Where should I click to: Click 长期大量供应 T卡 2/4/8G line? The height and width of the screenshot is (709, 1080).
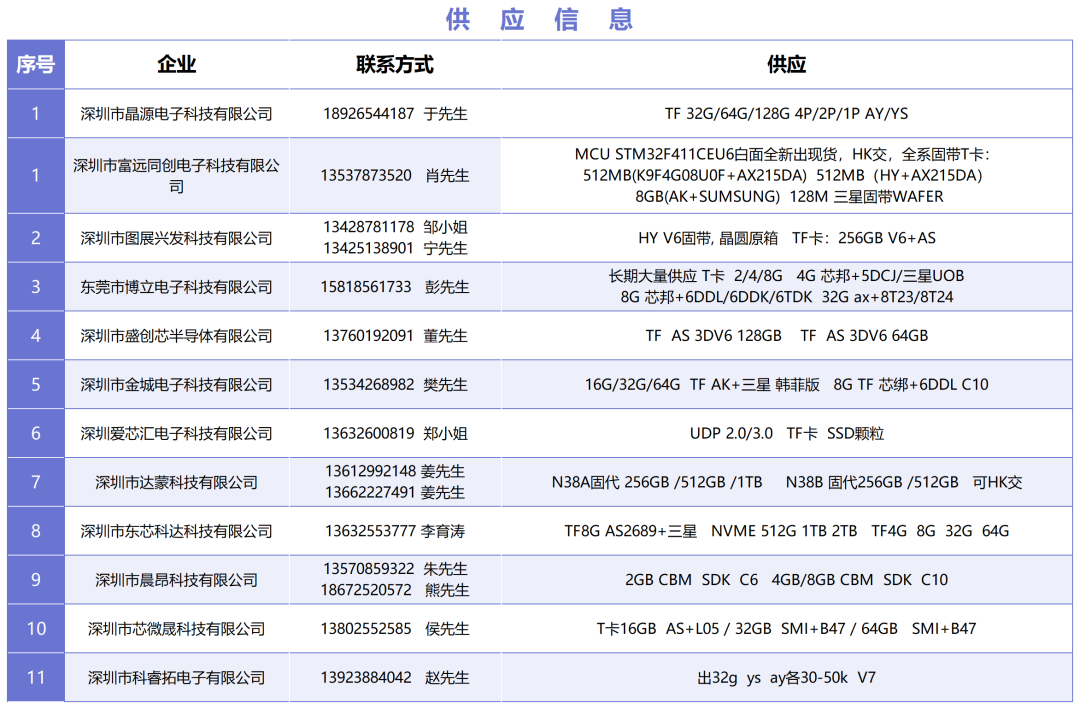pos(787,276)
